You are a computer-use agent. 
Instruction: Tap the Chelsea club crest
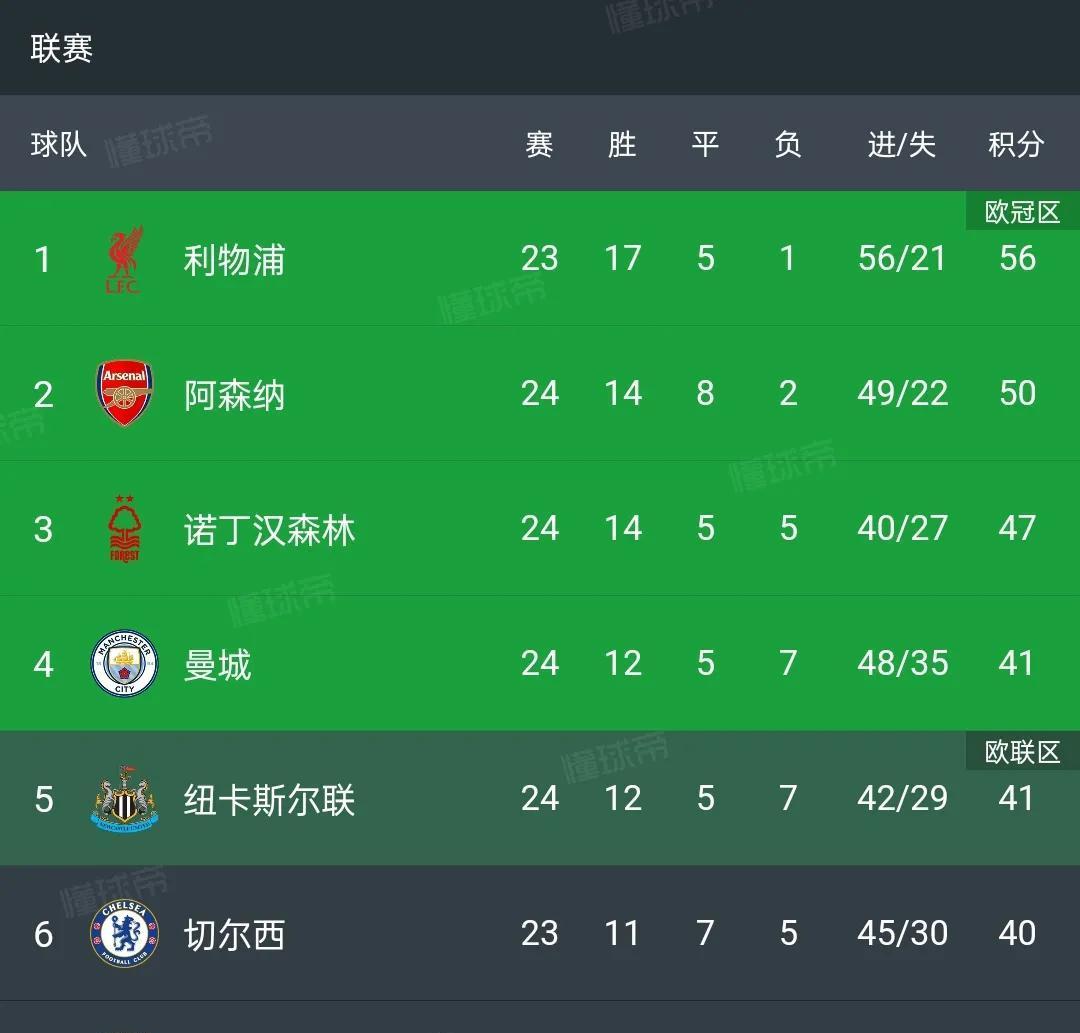coord(125,933)
